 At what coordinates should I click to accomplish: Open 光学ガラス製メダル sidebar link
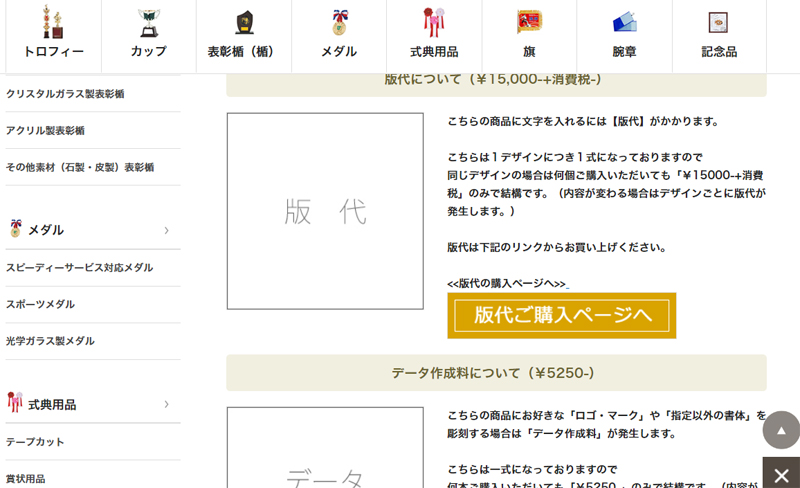[50, 341]
